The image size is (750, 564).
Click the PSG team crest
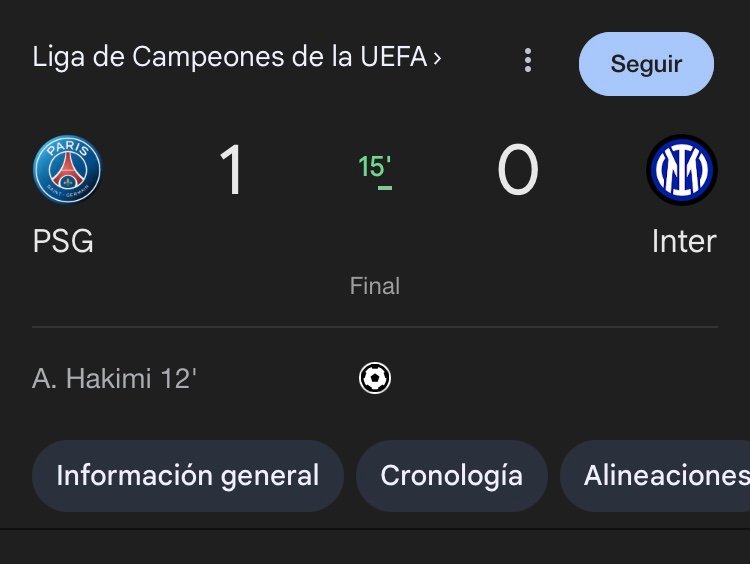[67, 169]
